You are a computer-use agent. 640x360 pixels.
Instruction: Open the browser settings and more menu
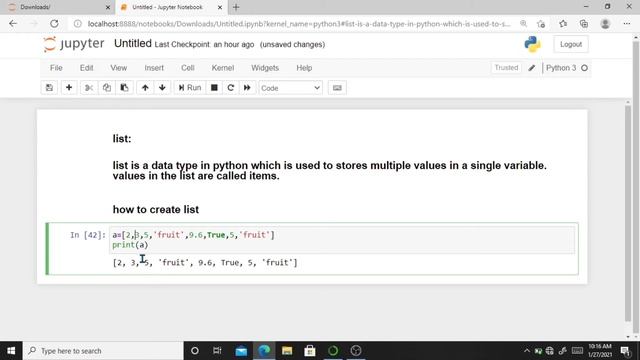[x=627, y=24]
